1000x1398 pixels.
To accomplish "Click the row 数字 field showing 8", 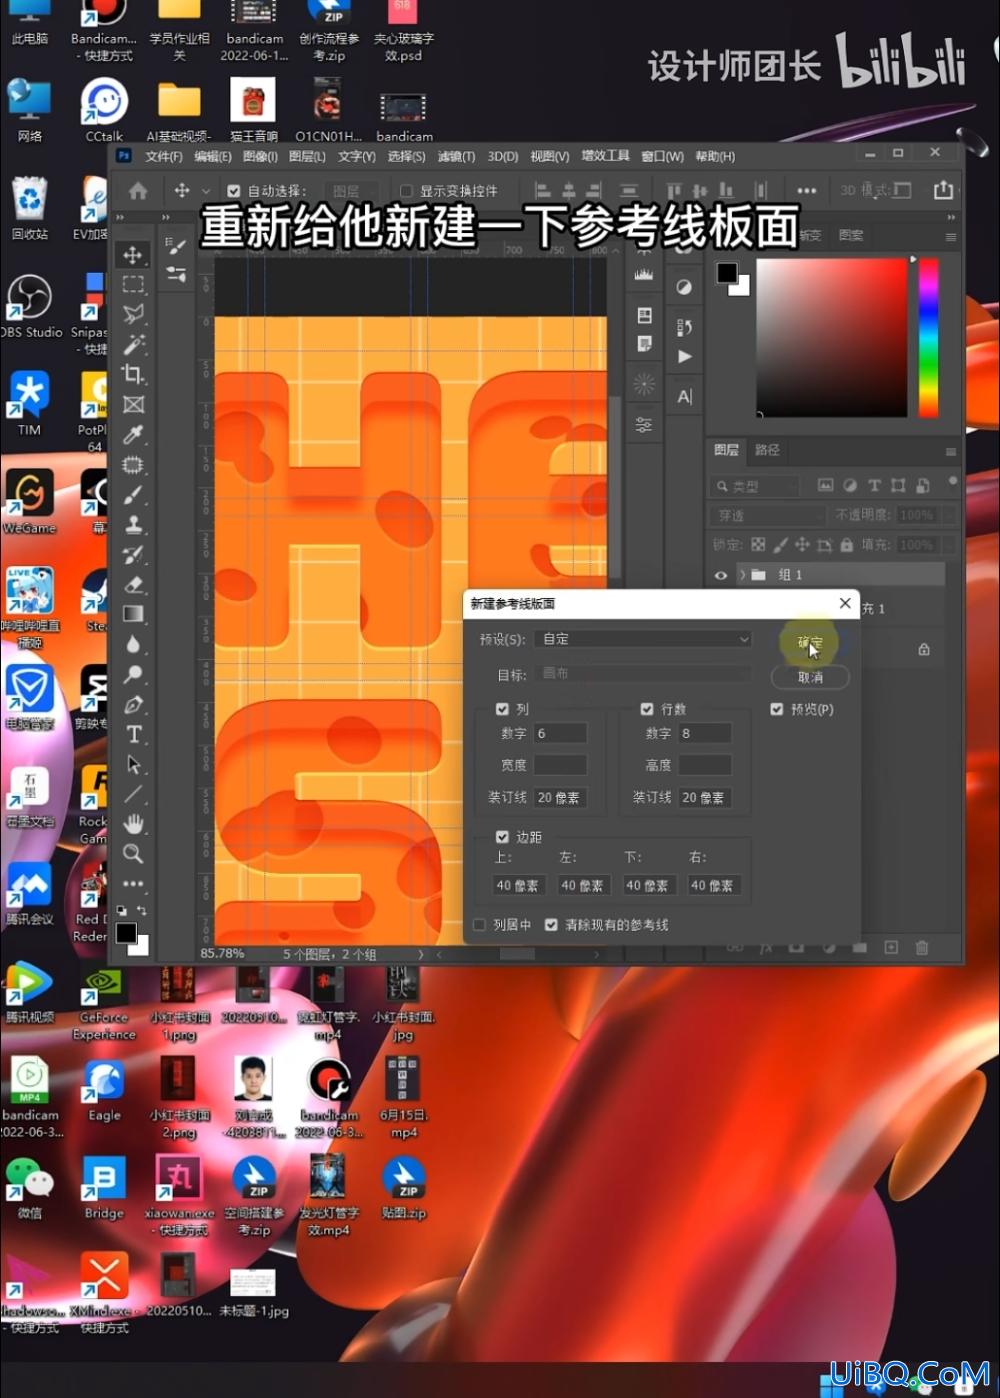I will [704, 733].
